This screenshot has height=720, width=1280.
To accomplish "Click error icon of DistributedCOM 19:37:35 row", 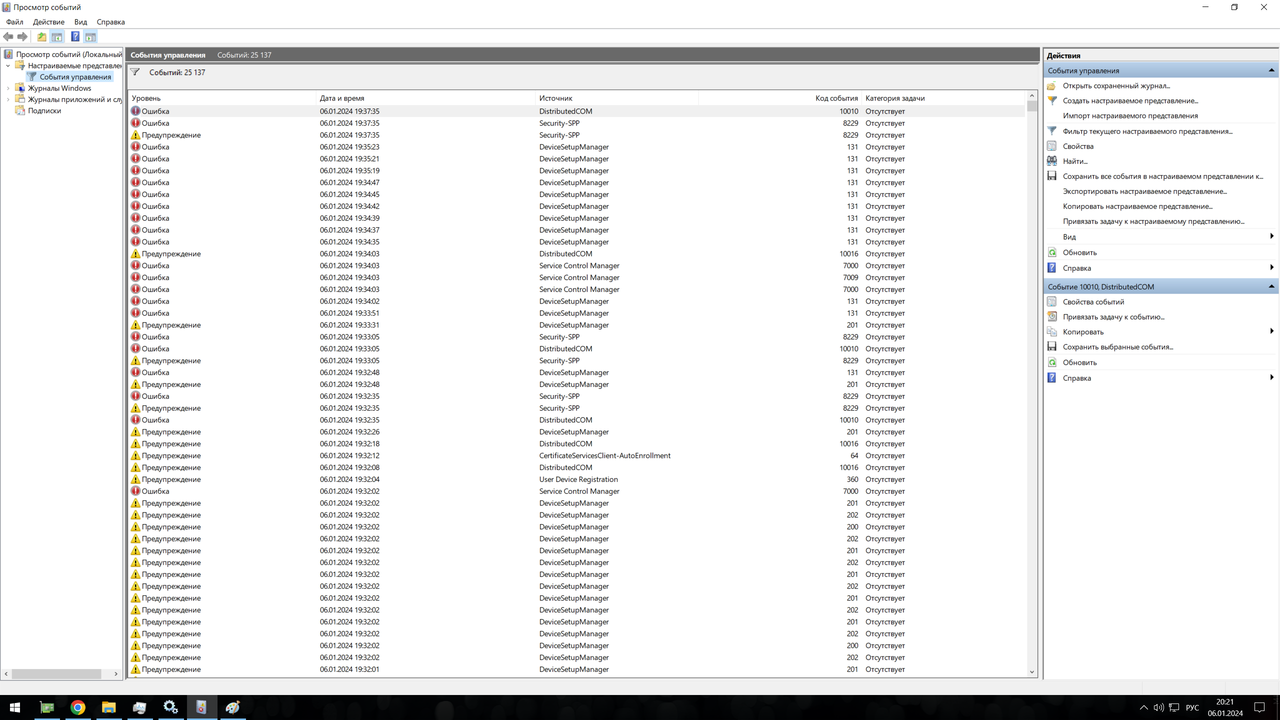I will click(x=136, y=111).
